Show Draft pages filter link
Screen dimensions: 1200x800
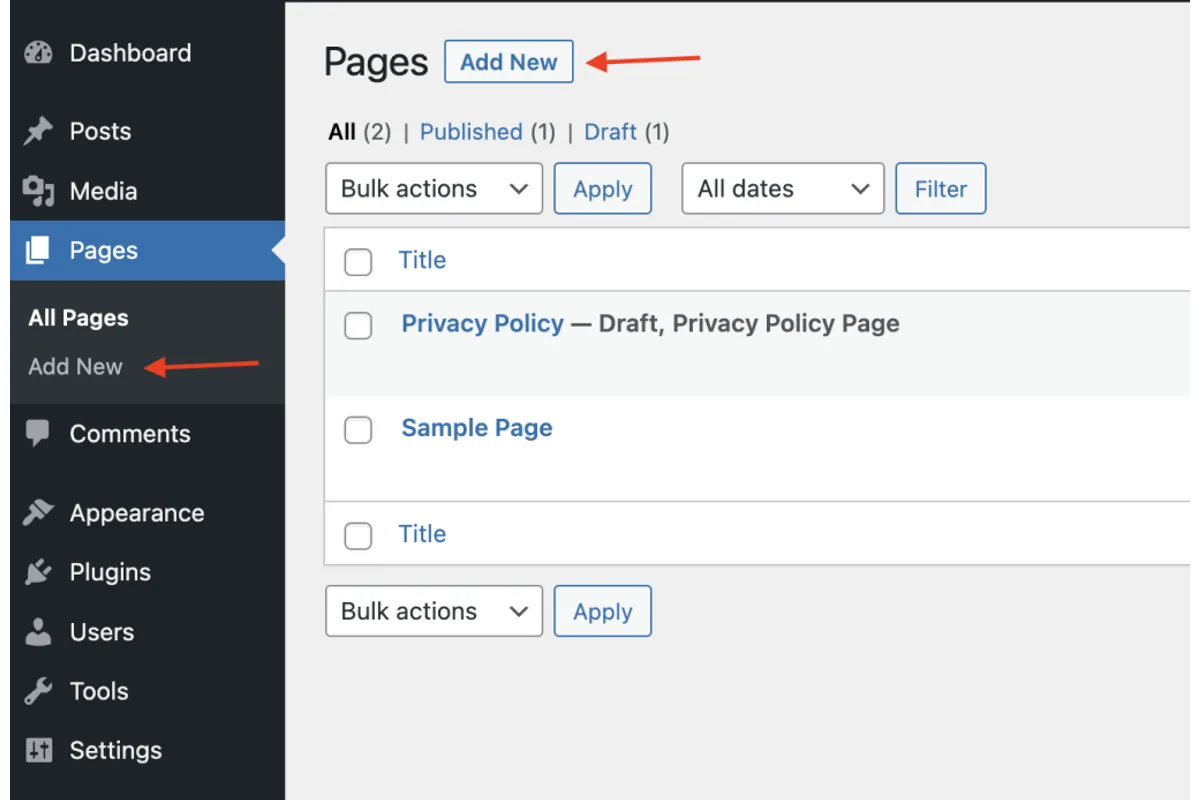coord(611,132)
